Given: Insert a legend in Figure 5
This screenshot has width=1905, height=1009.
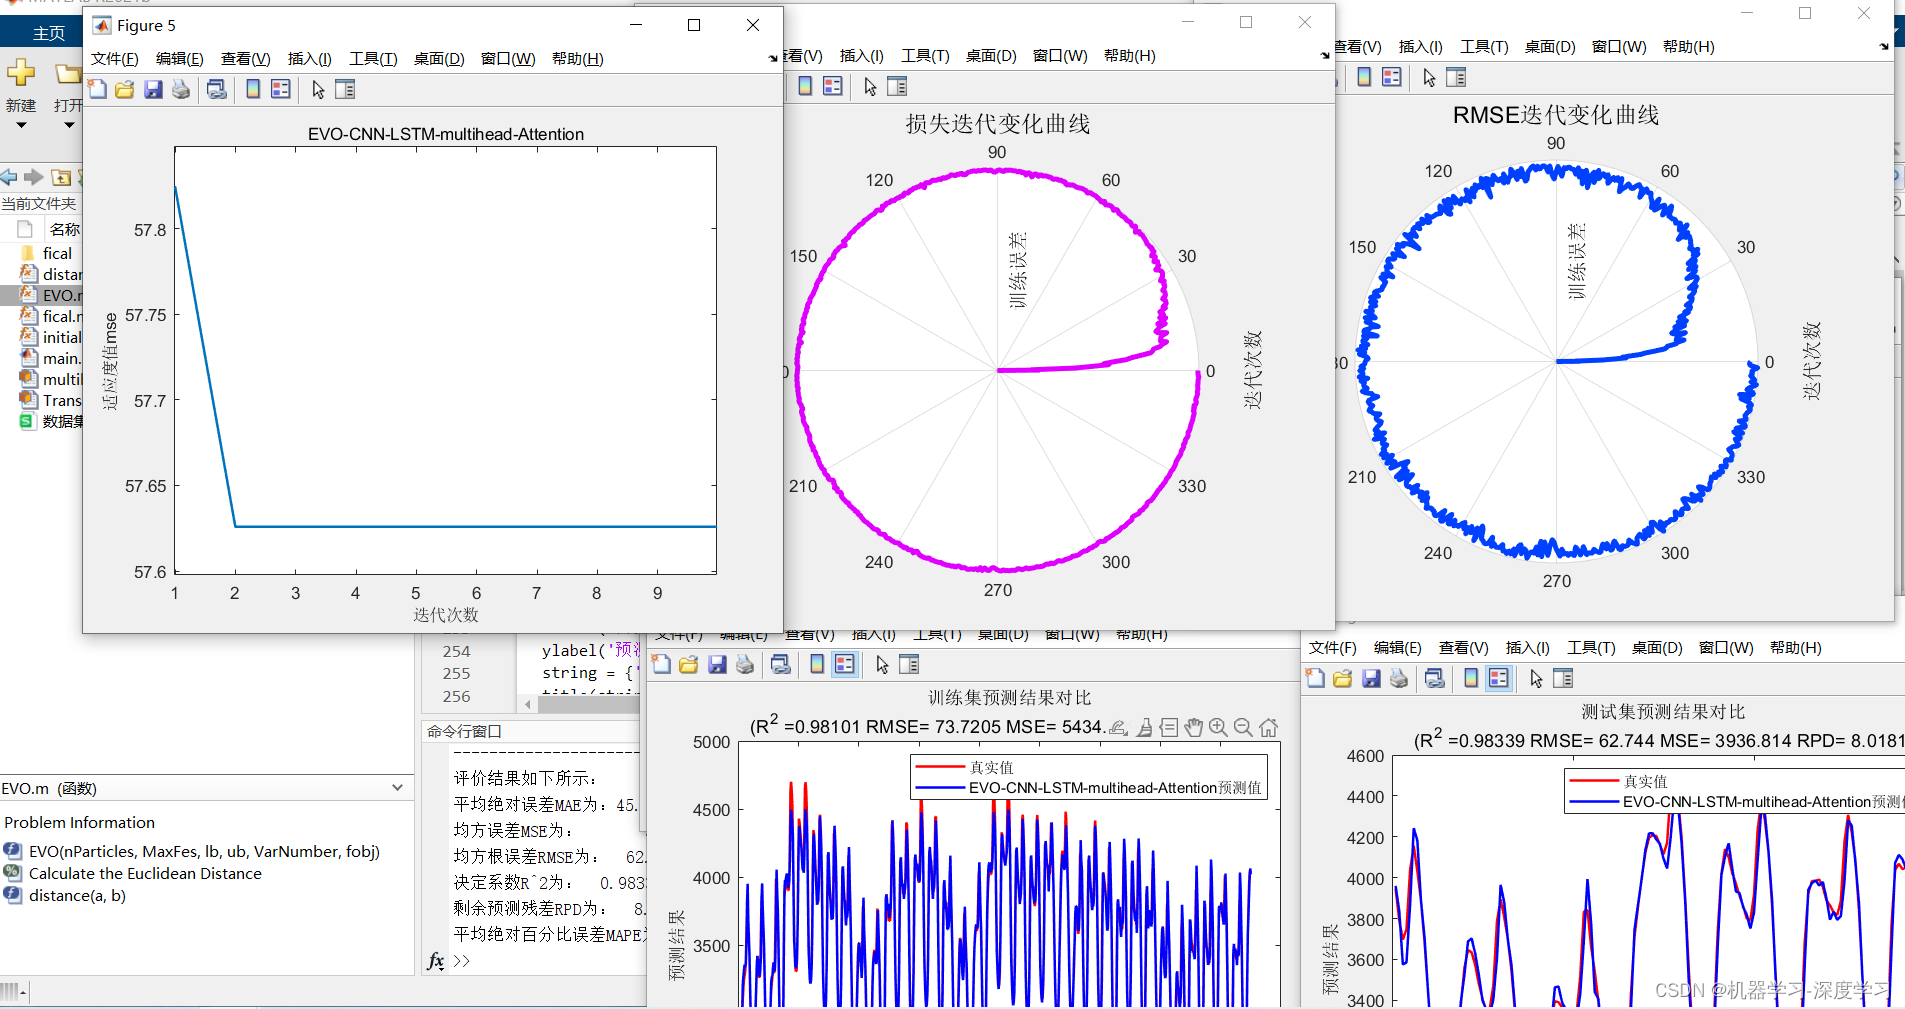Looking at the screenshot, I should coord(281,89).
